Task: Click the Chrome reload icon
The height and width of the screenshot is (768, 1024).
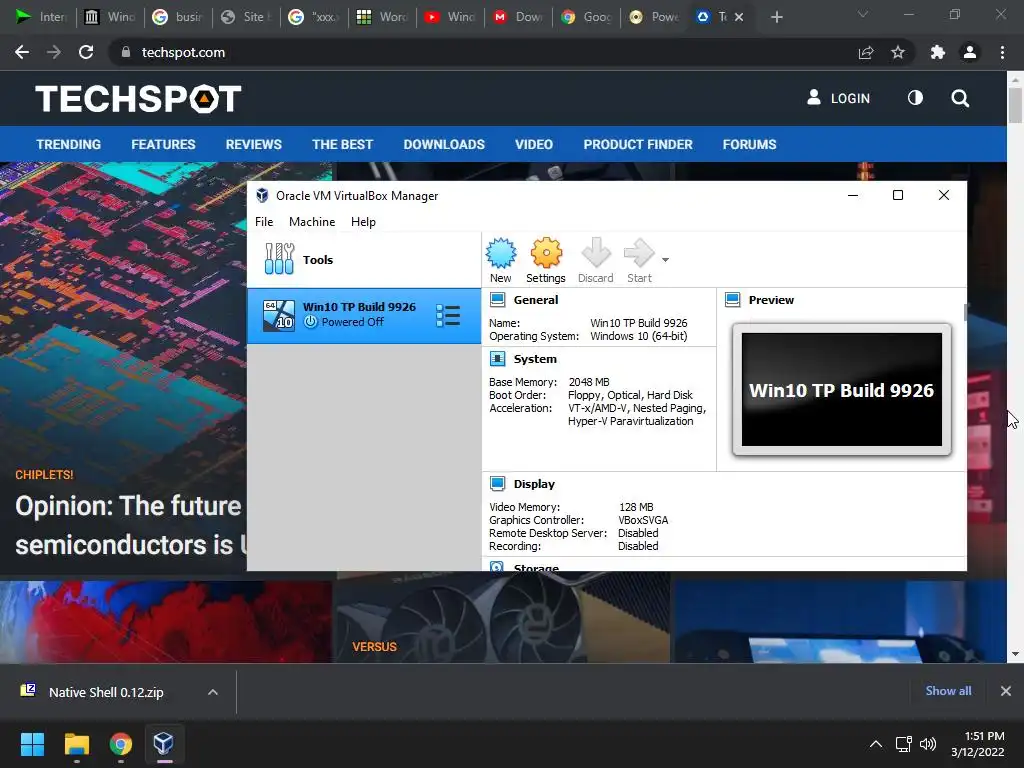Action: coord(86,52)
